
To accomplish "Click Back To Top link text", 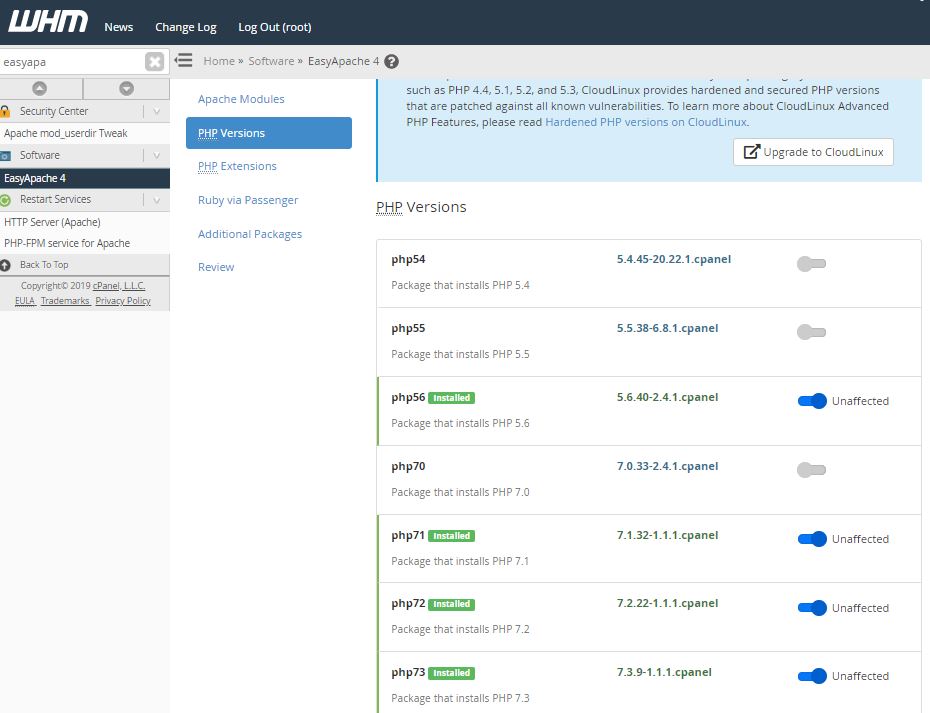I will 44,265.
